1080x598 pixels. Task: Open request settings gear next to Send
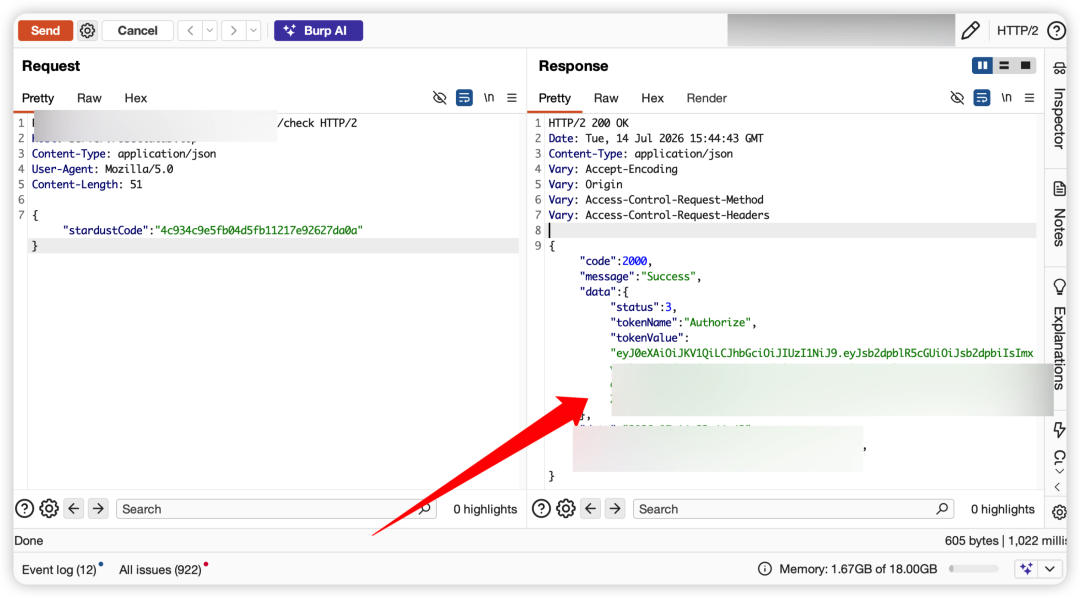pos(87,30)
